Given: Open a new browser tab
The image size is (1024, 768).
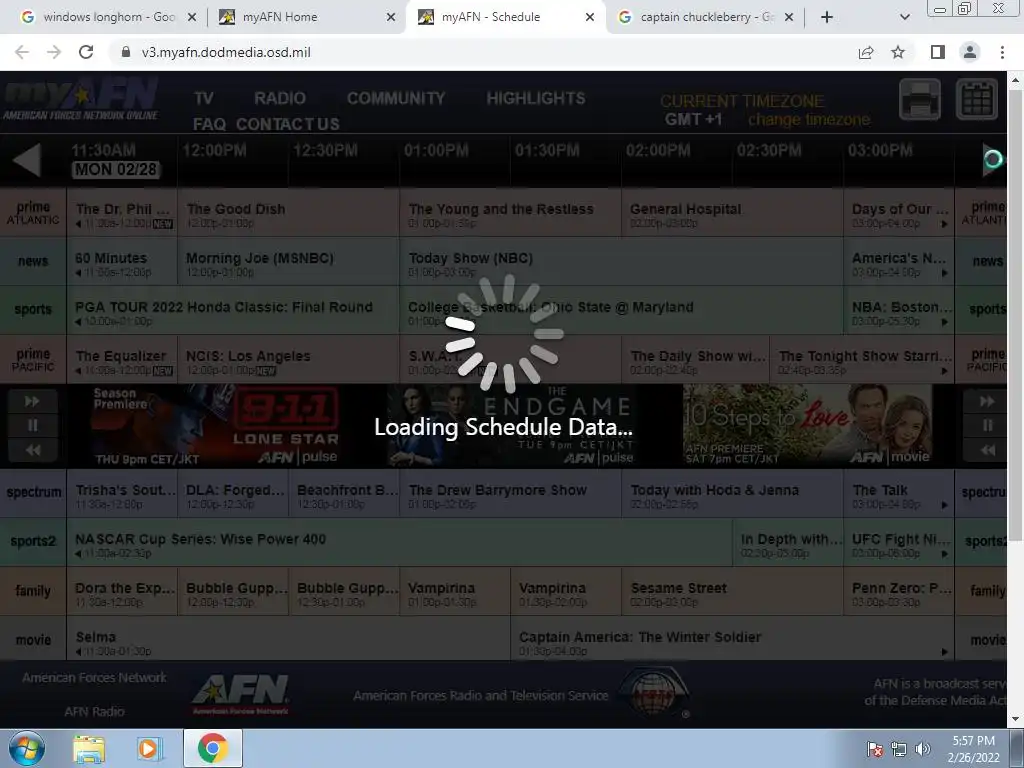Looking at the screenshot, I should tap(827, 17).
